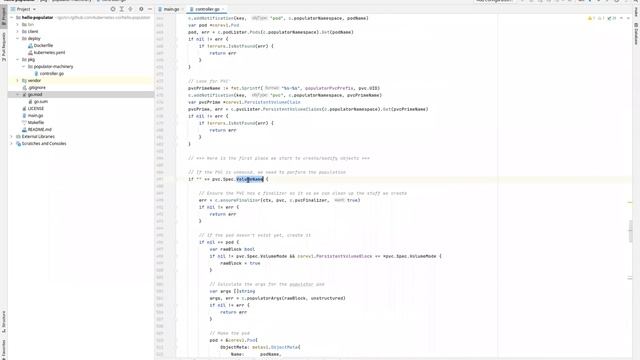The image size is (640, 360).
Task: Select go.mod file in project tree
Action: point(35,94)
